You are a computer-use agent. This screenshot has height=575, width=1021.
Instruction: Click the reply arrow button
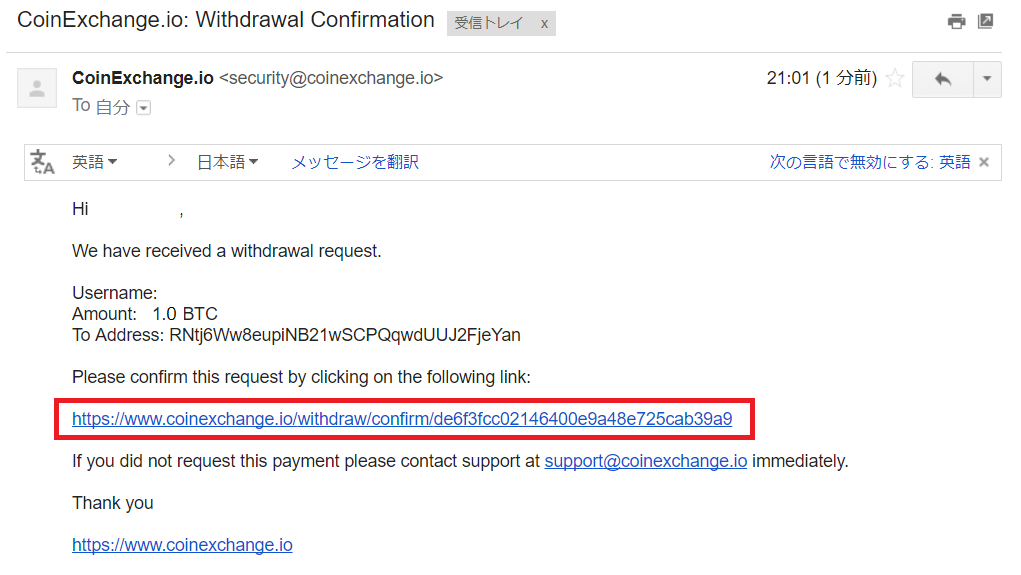pyautogui.click(x=942, y=79)
